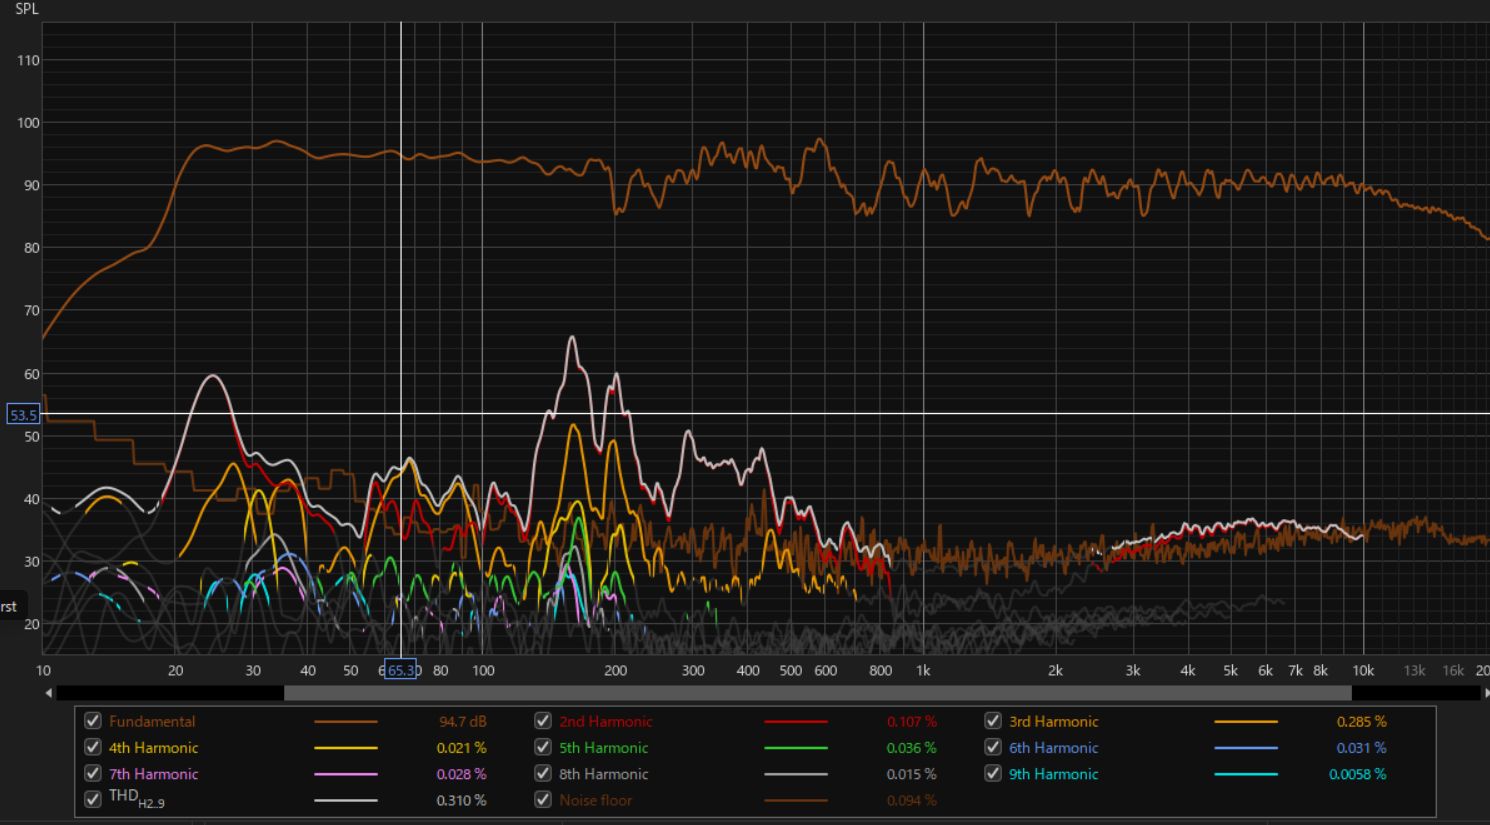Turn off the 5th Harmonic checkbox
The height and width of the screenshot is (825, 1490).
pos(543,748)
